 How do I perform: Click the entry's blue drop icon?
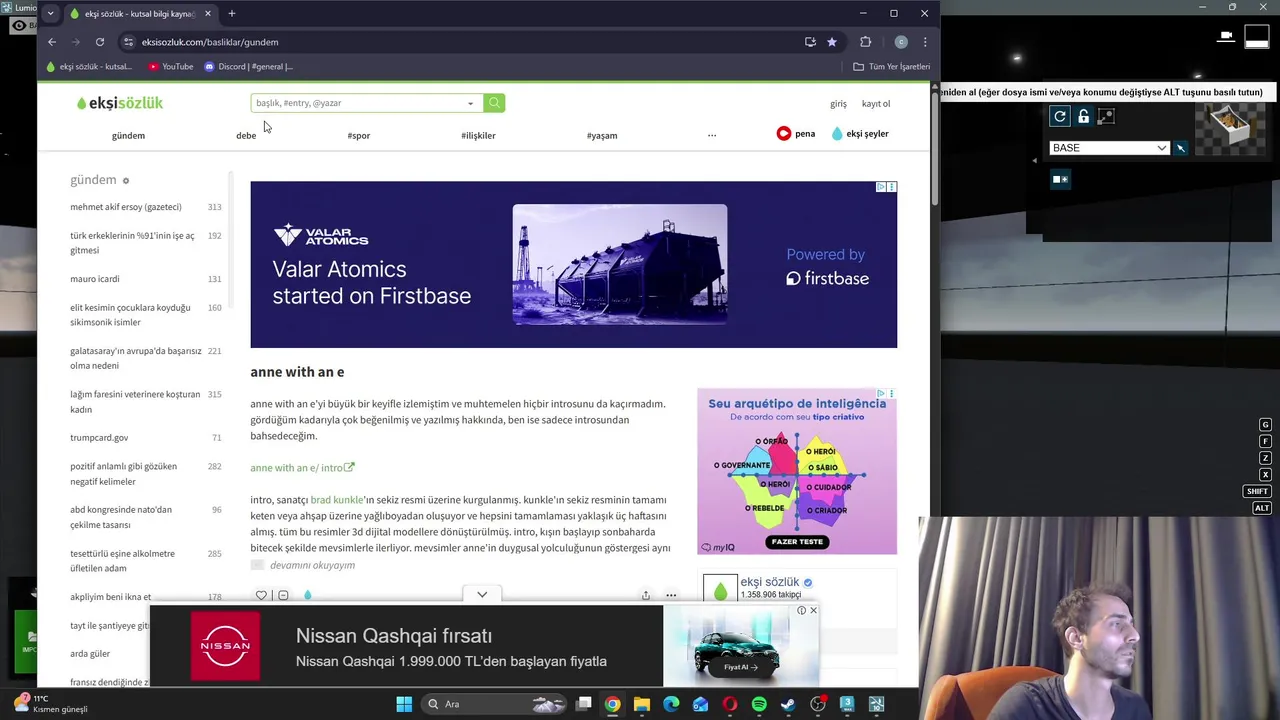tap(307, 596)
